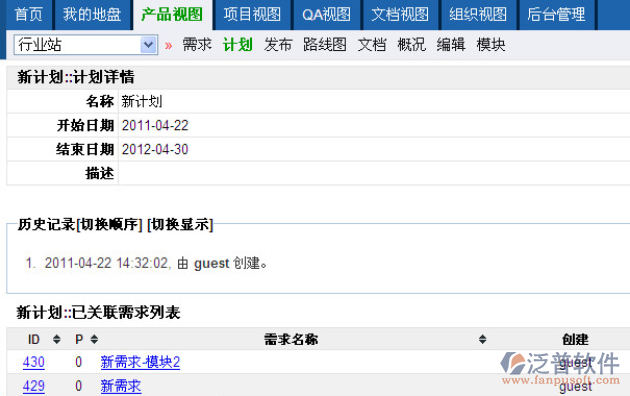Sort the list by the ID column

(x=56, y=340)
